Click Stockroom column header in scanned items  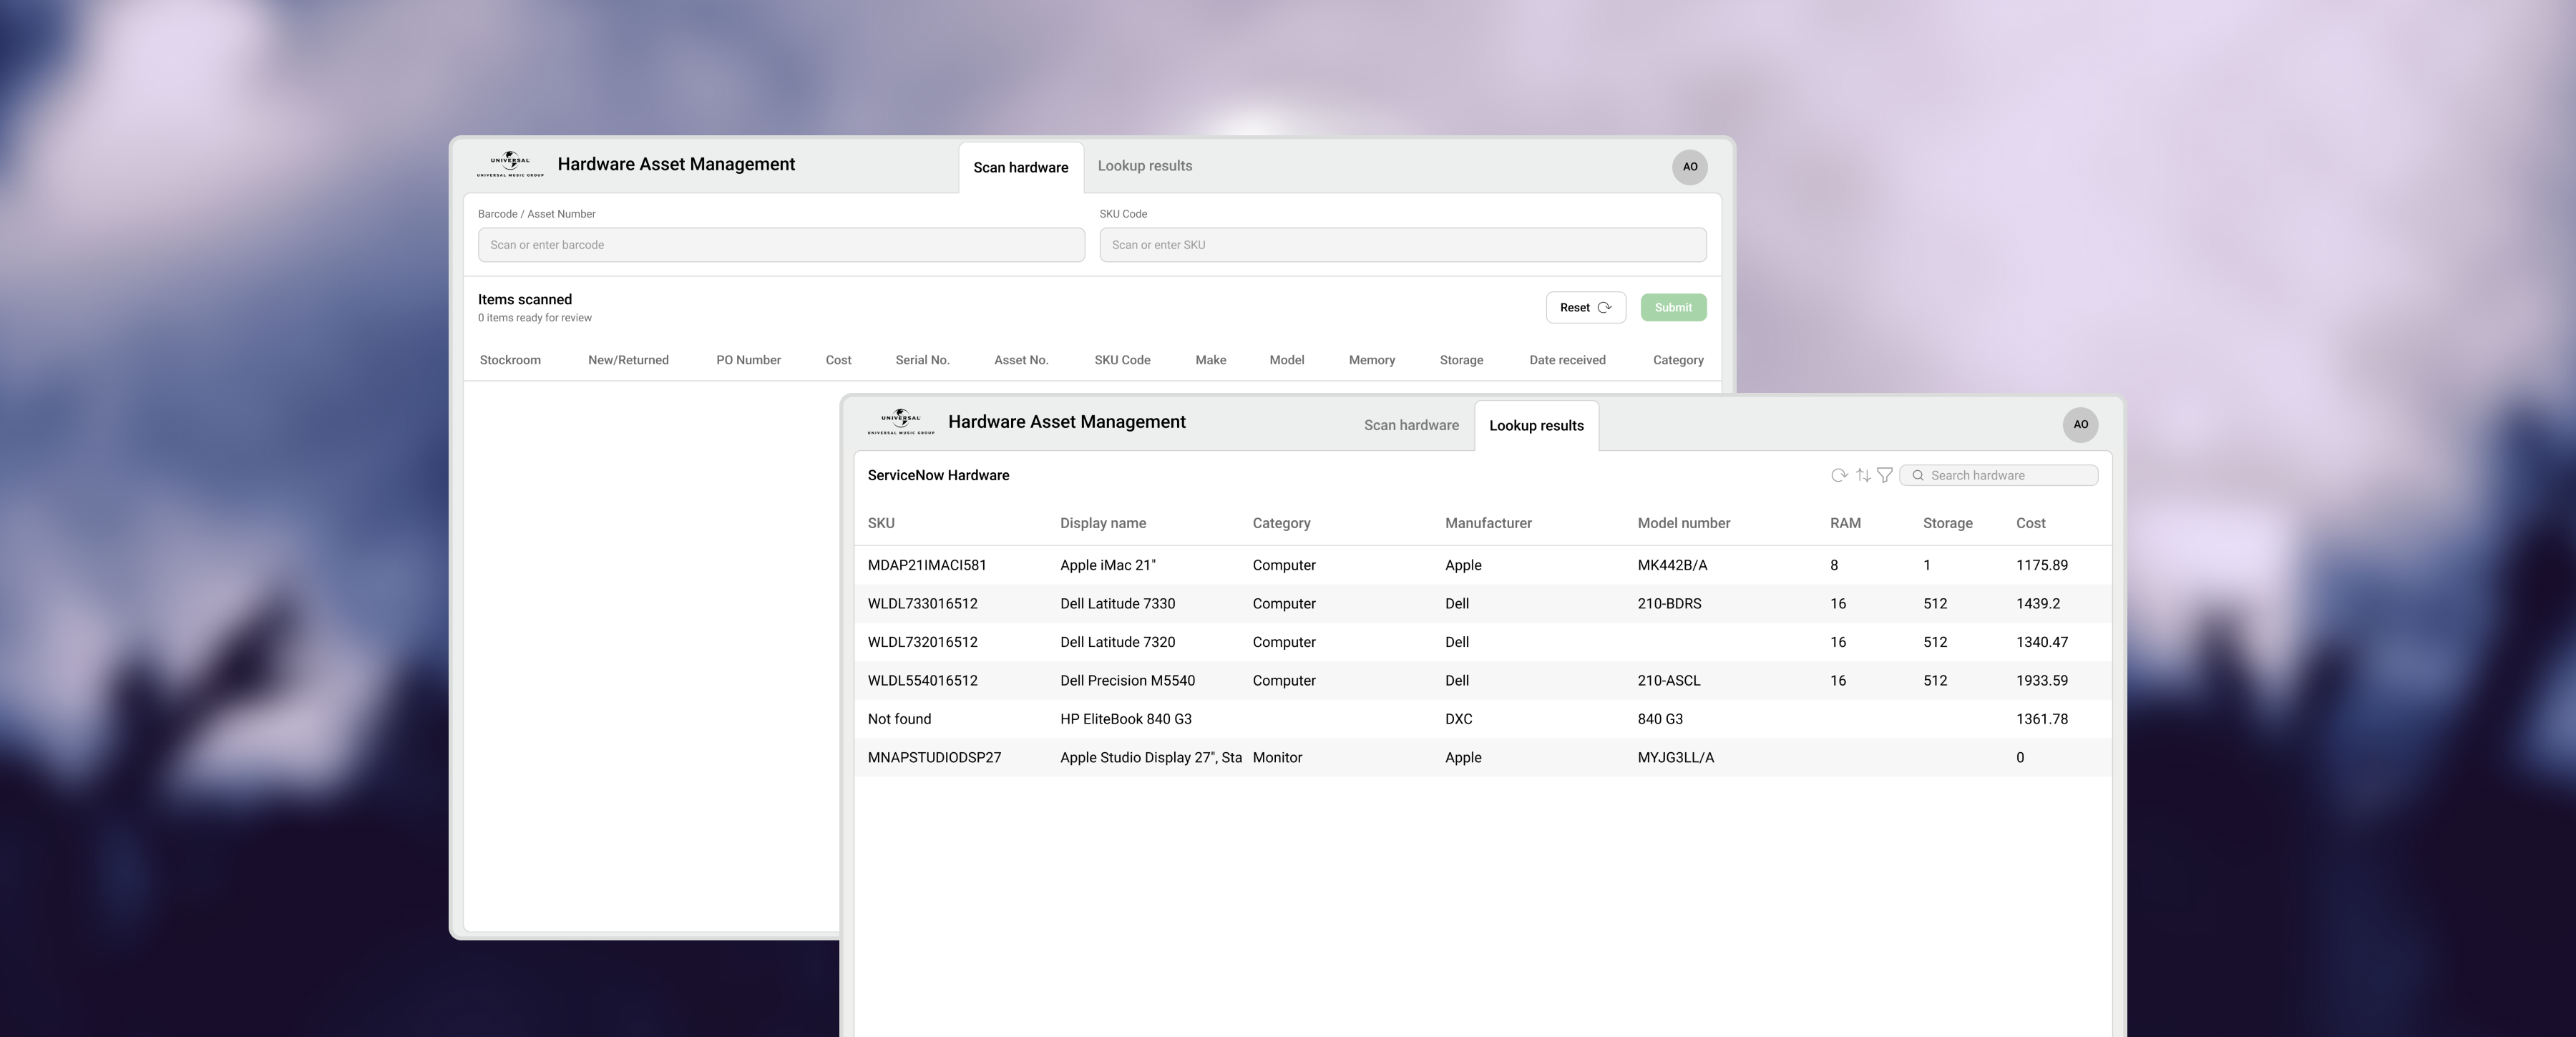510,360
